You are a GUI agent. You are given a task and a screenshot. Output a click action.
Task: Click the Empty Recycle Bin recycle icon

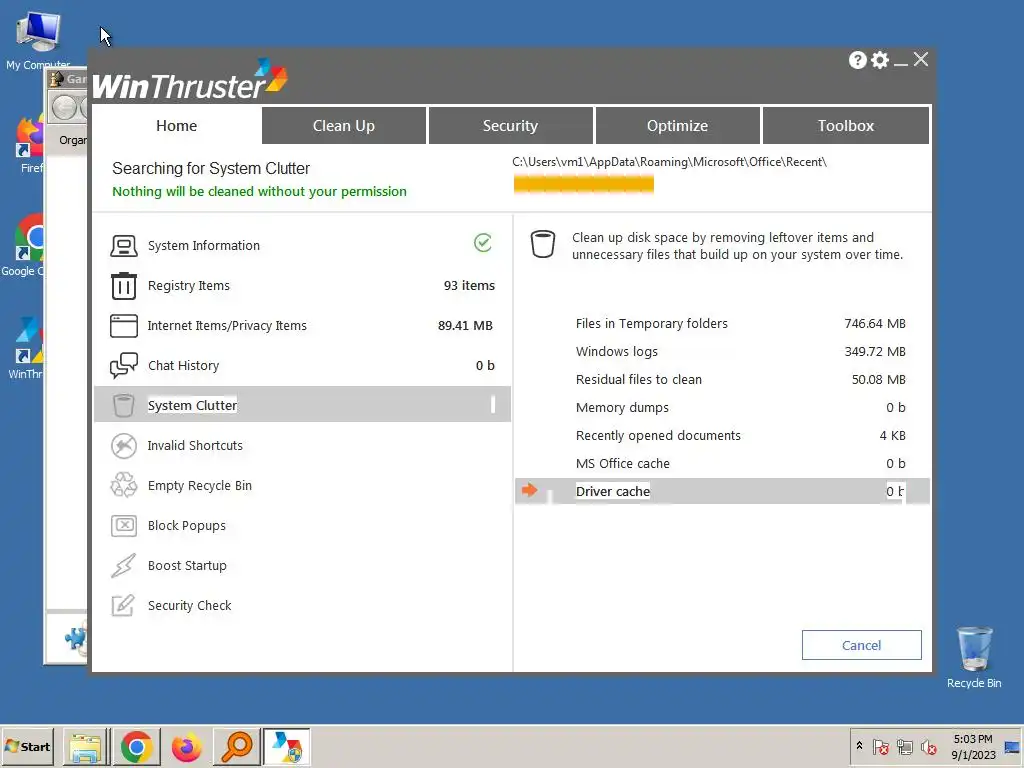coord(123,485)
